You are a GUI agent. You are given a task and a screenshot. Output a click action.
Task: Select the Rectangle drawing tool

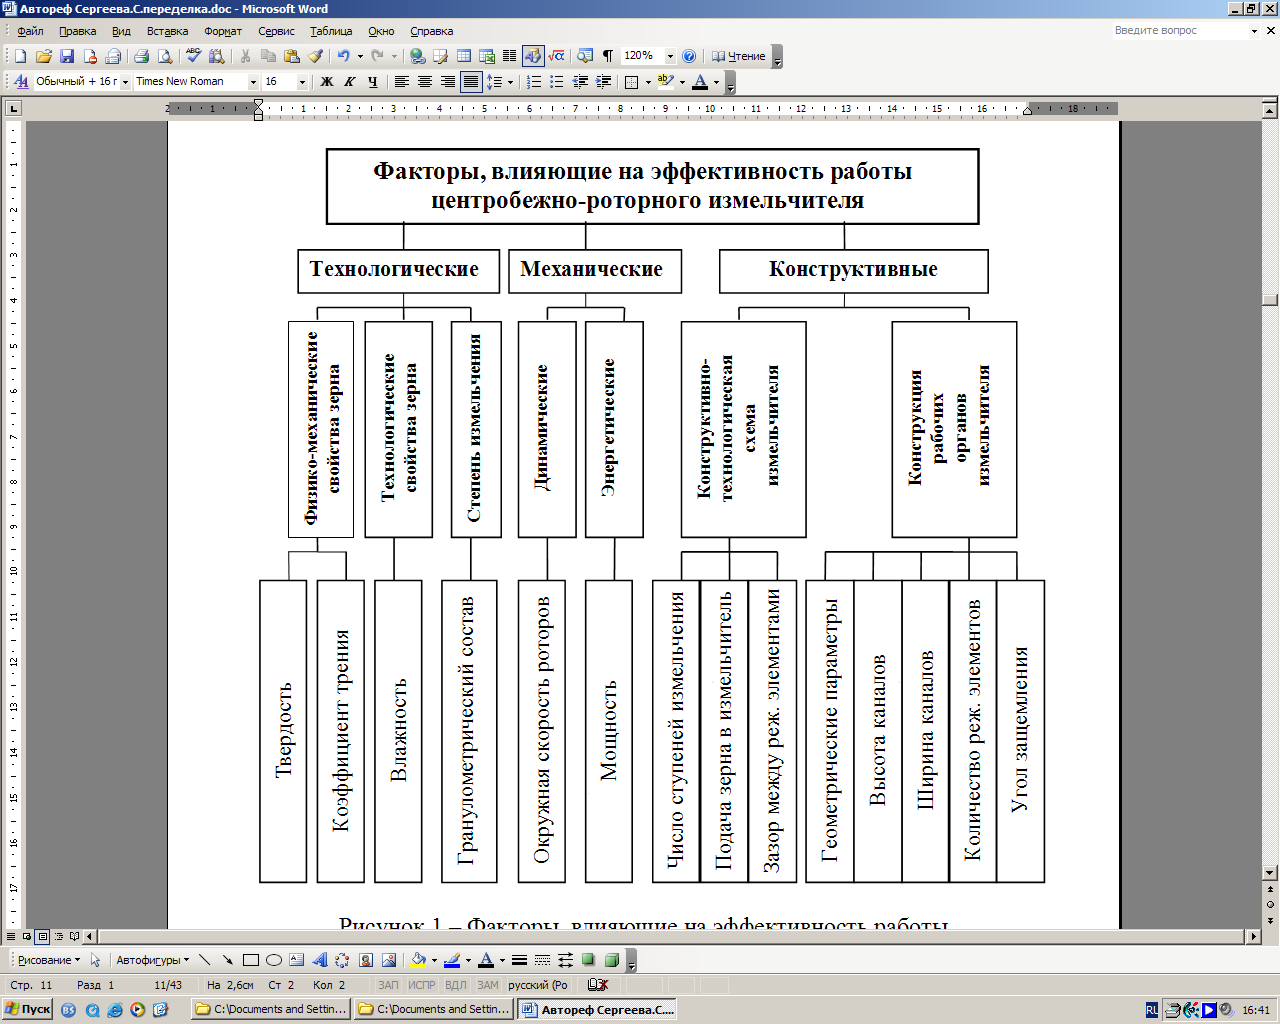[251, 960]
